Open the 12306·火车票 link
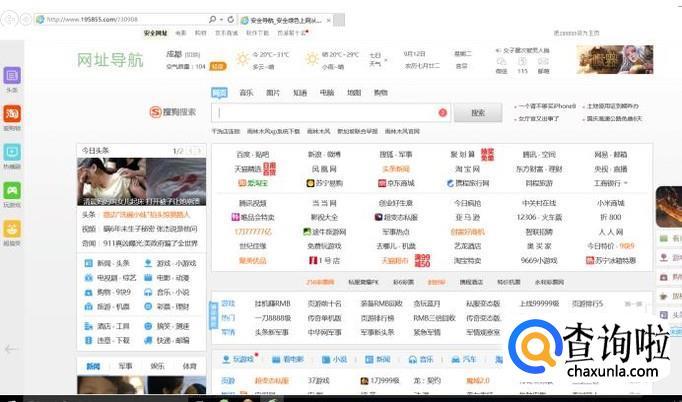682x402 pixels. pos(539,217)
